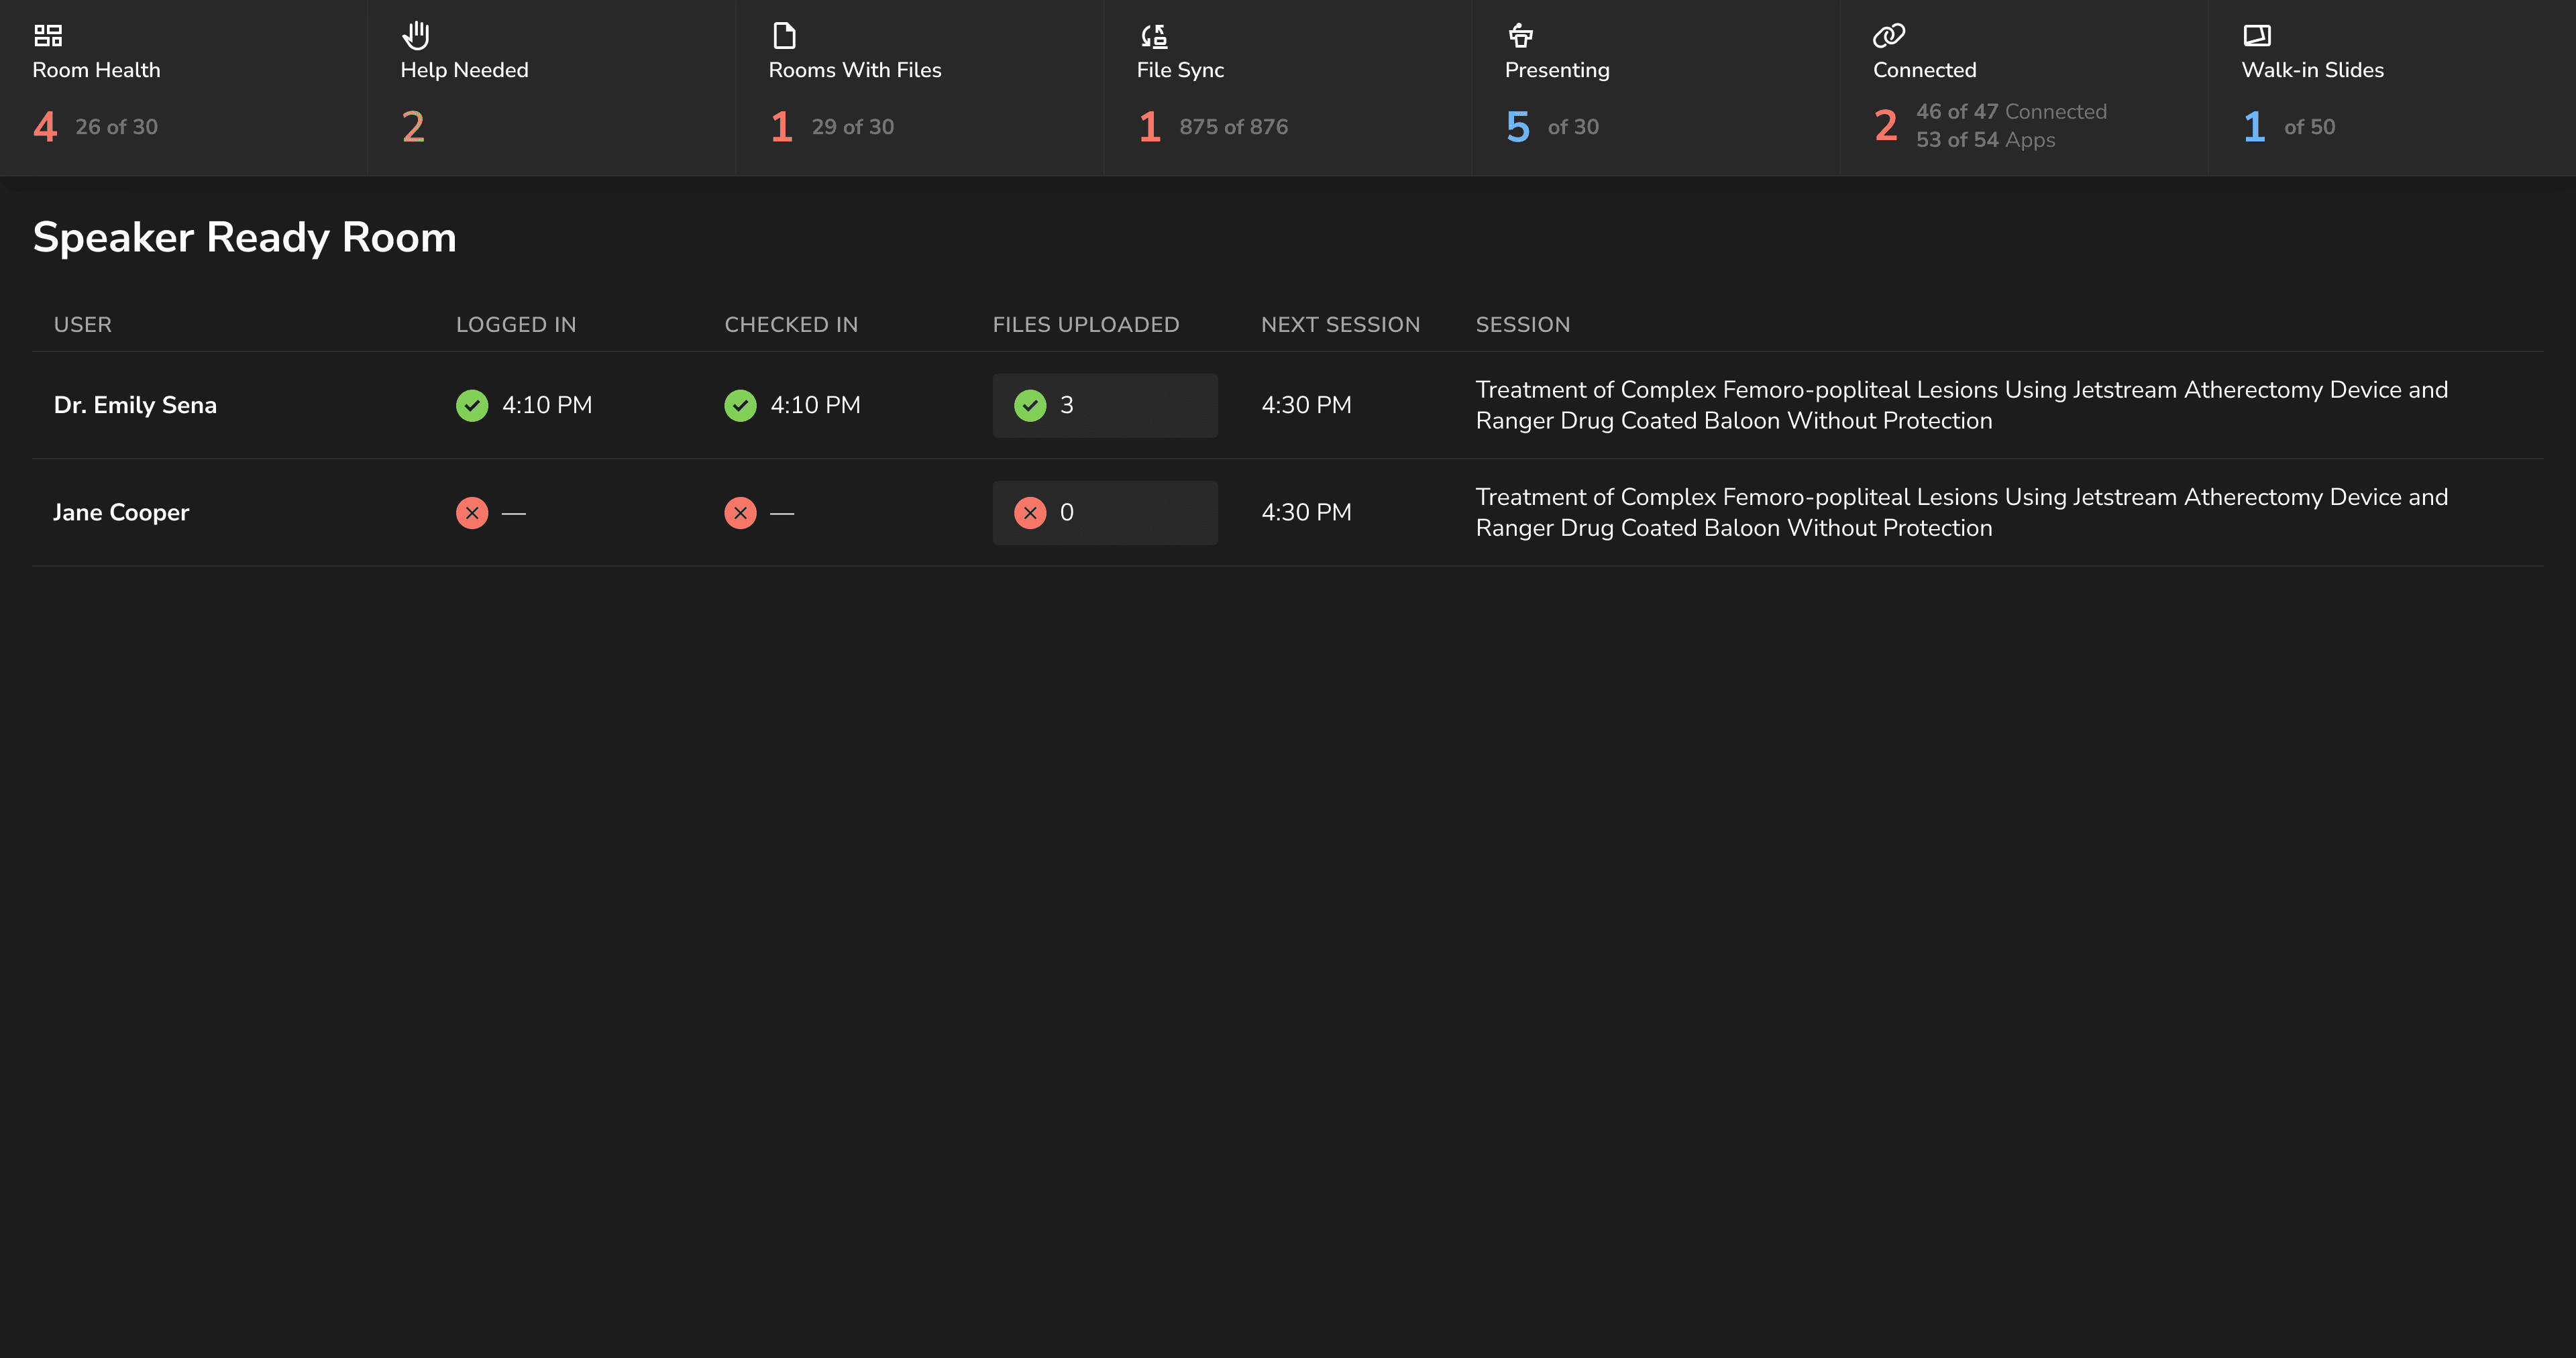Click the Help Needed raised hand icon

pos(416,36)
